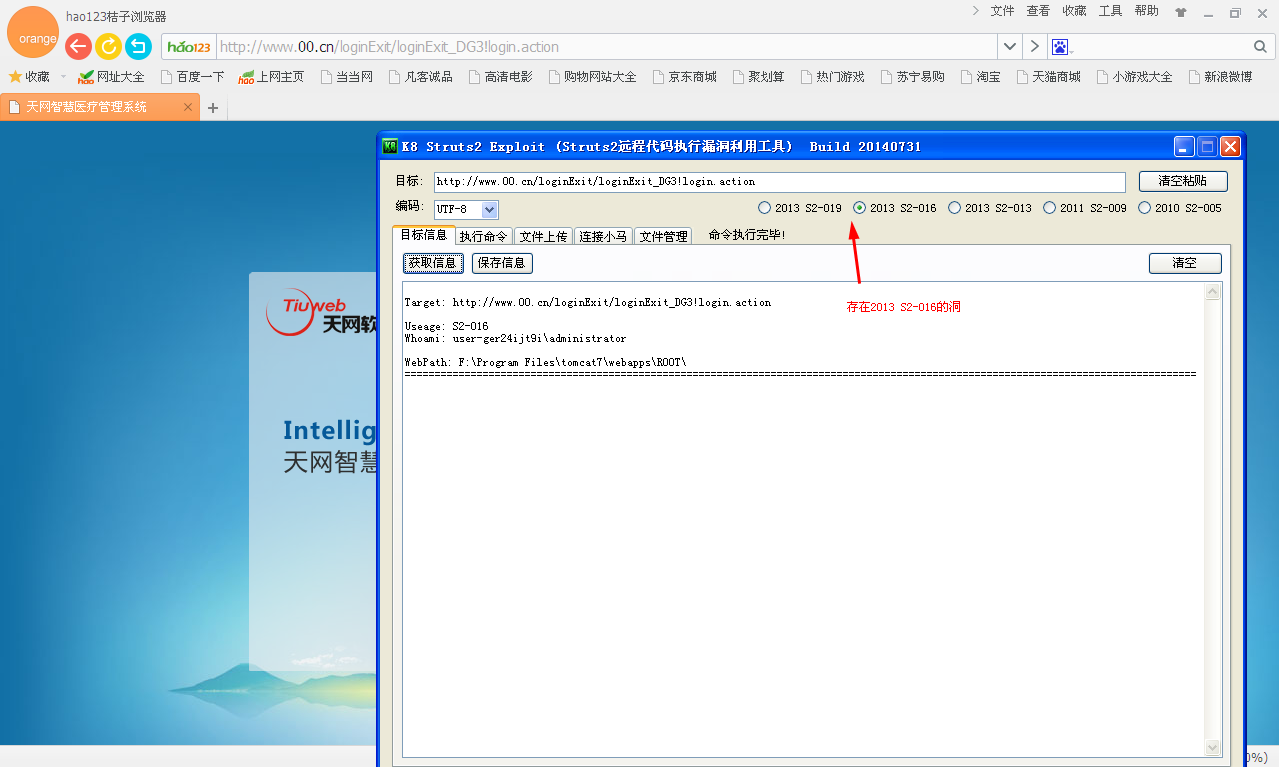
Task: Click the 命令执行完毕! status text
Action: (x=747, y=235)
